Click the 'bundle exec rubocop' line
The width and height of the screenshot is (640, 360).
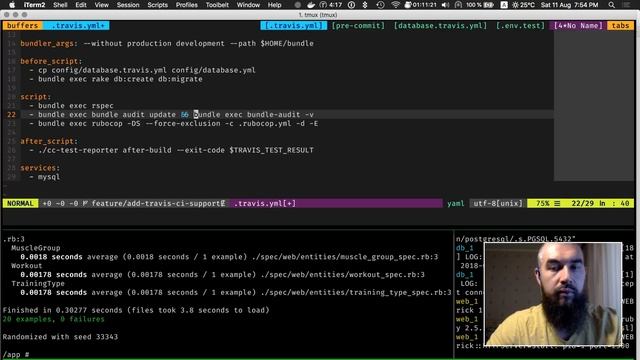pos(174,124)
